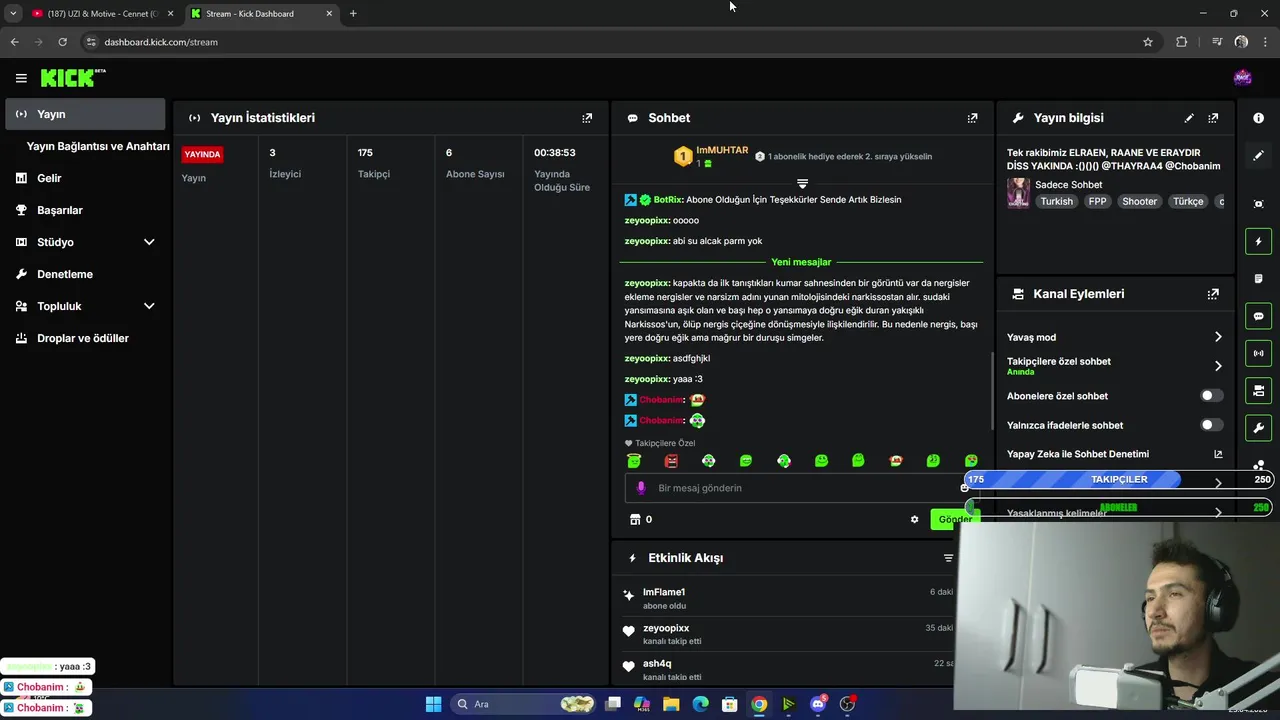Click the pencil icon in the right sidebar
The height and width of the screenshot is (720, 1280).
(x=1258, y=156)
